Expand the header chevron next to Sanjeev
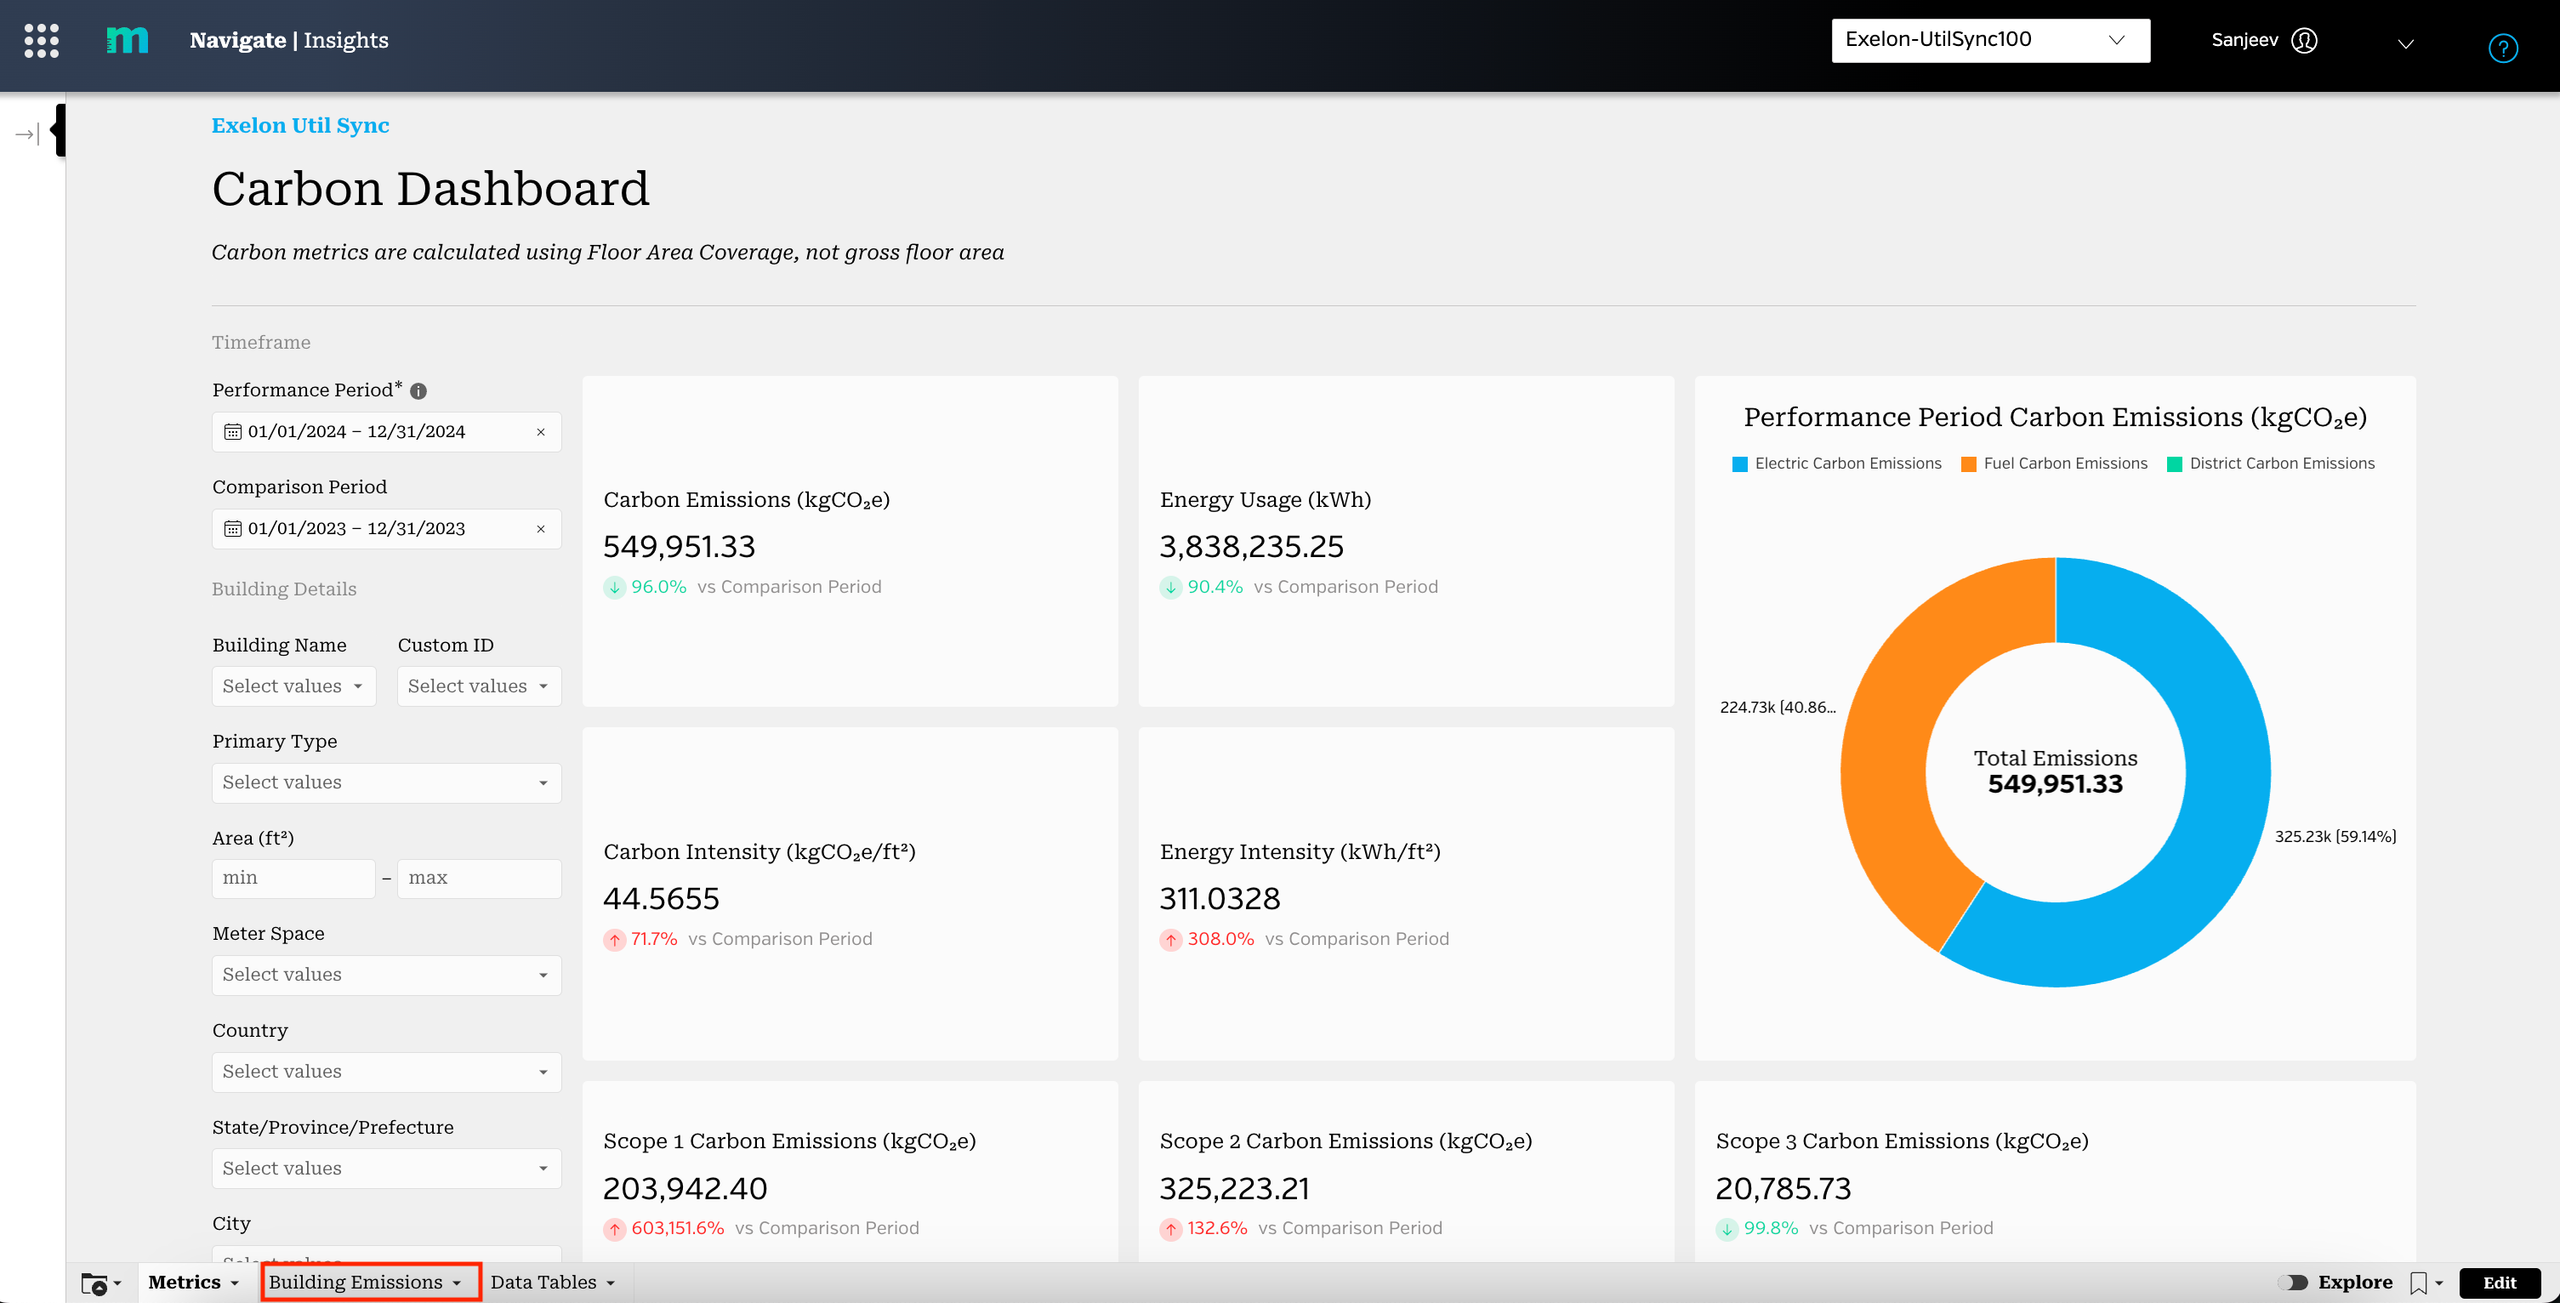2560x1303 pixels. (x=2406, y=43)
